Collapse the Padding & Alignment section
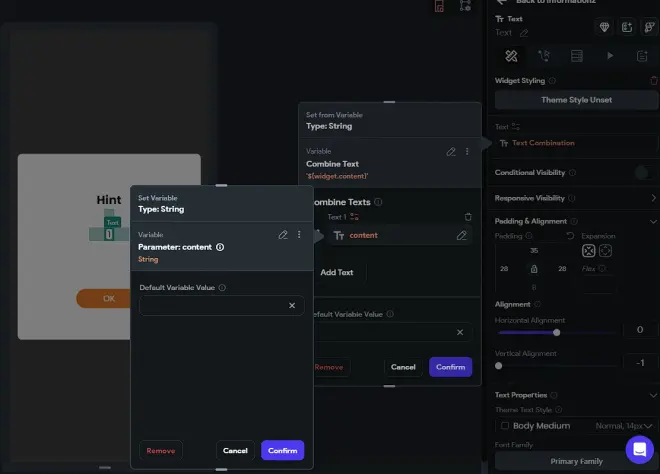The height and width of the screenshot is (474, 660). coord(653,221)
